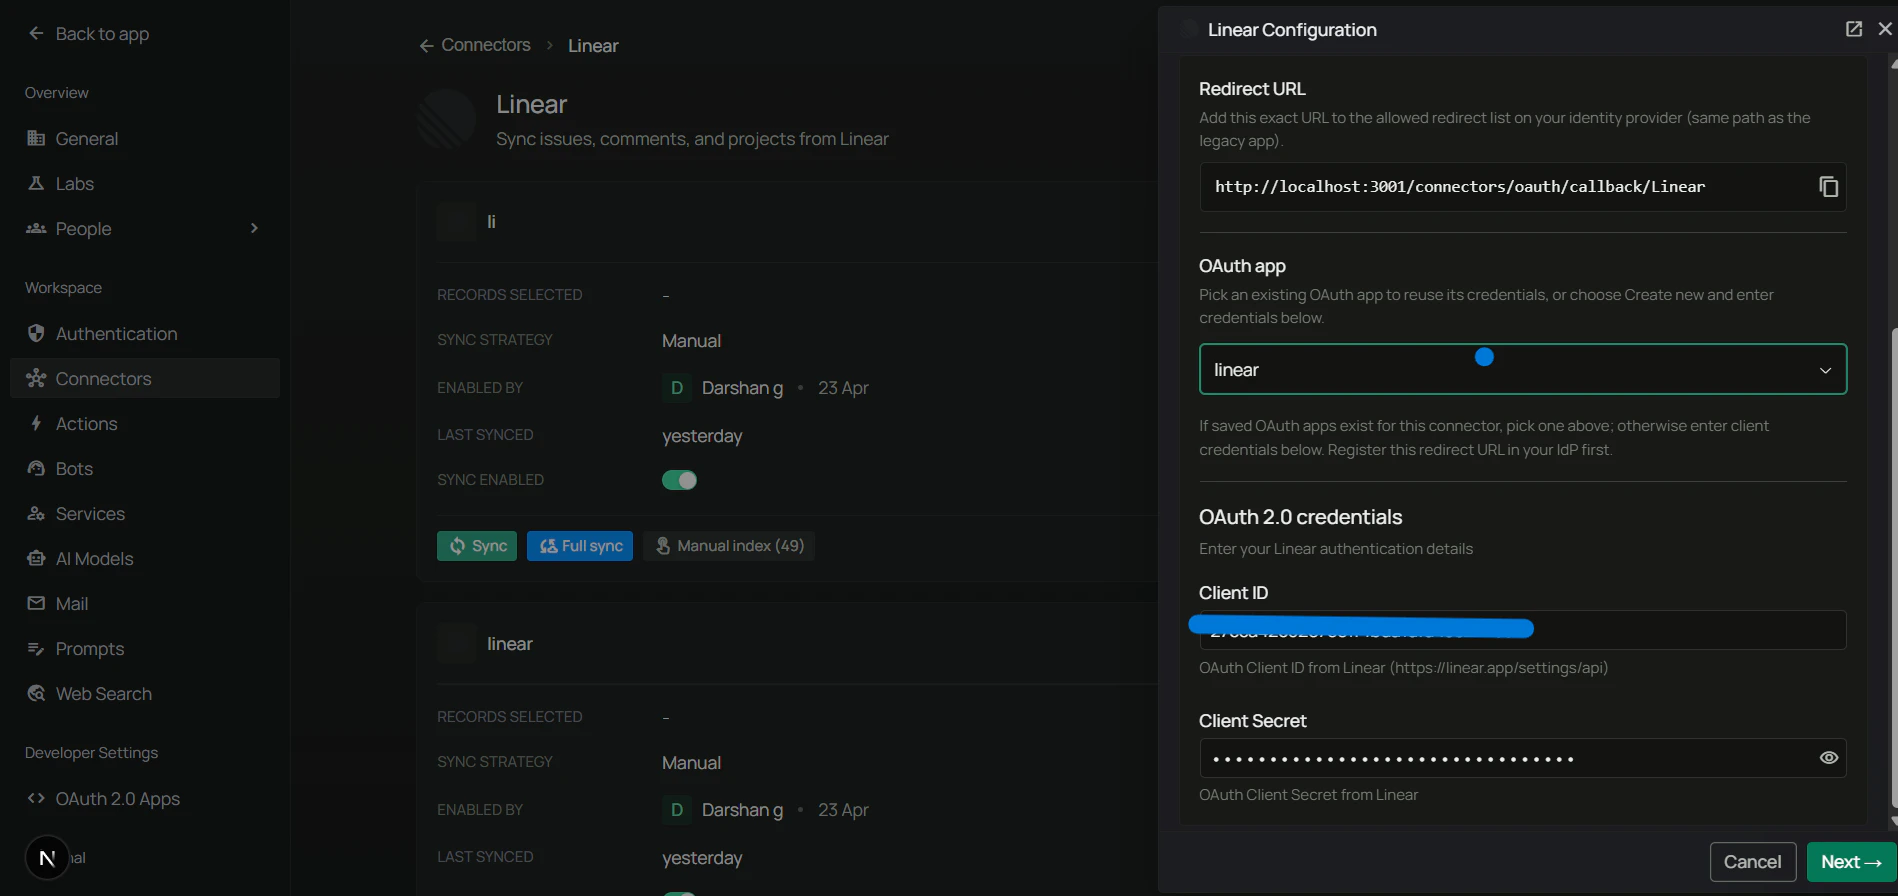Start a Full sync
Screen dimensions: 1898x896
coord(580,546)
